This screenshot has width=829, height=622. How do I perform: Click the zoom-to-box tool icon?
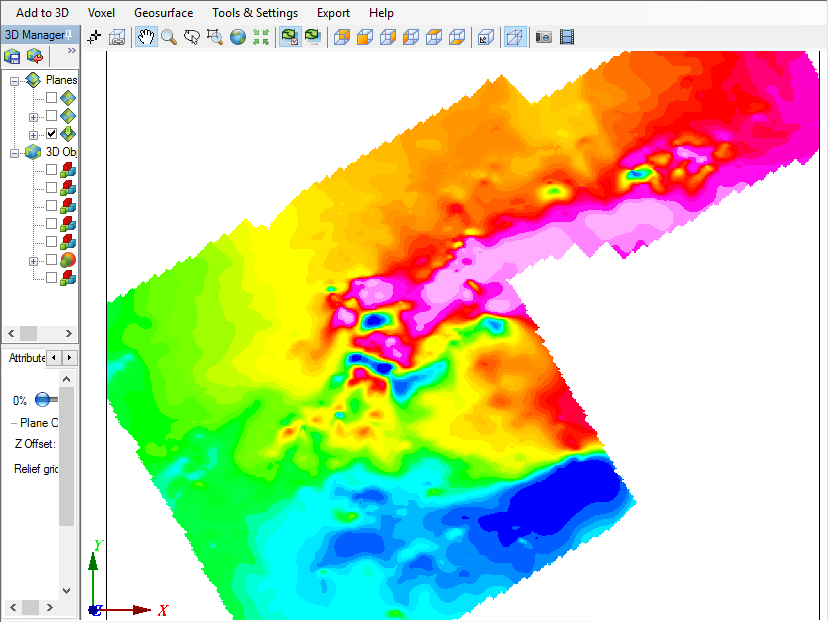[214, 37]
